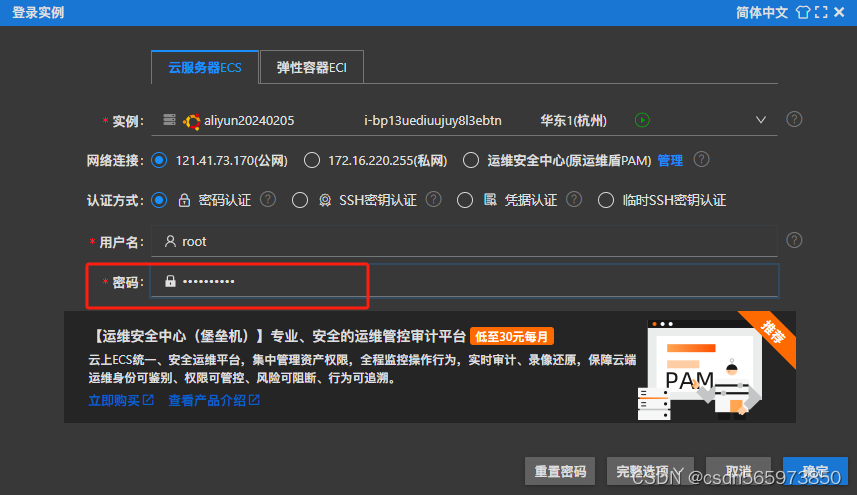Expand the 实例 dropdown chevron
Screen dimensions: 857x495
pyautogui.click(x=761, y=120)
